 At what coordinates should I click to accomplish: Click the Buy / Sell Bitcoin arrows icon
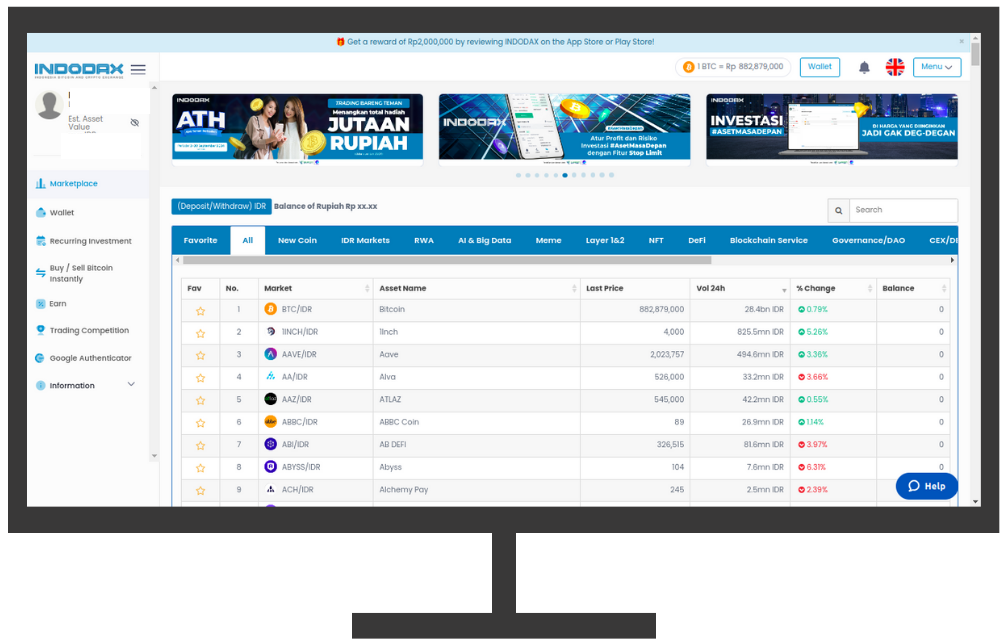[x=40, y=273]
